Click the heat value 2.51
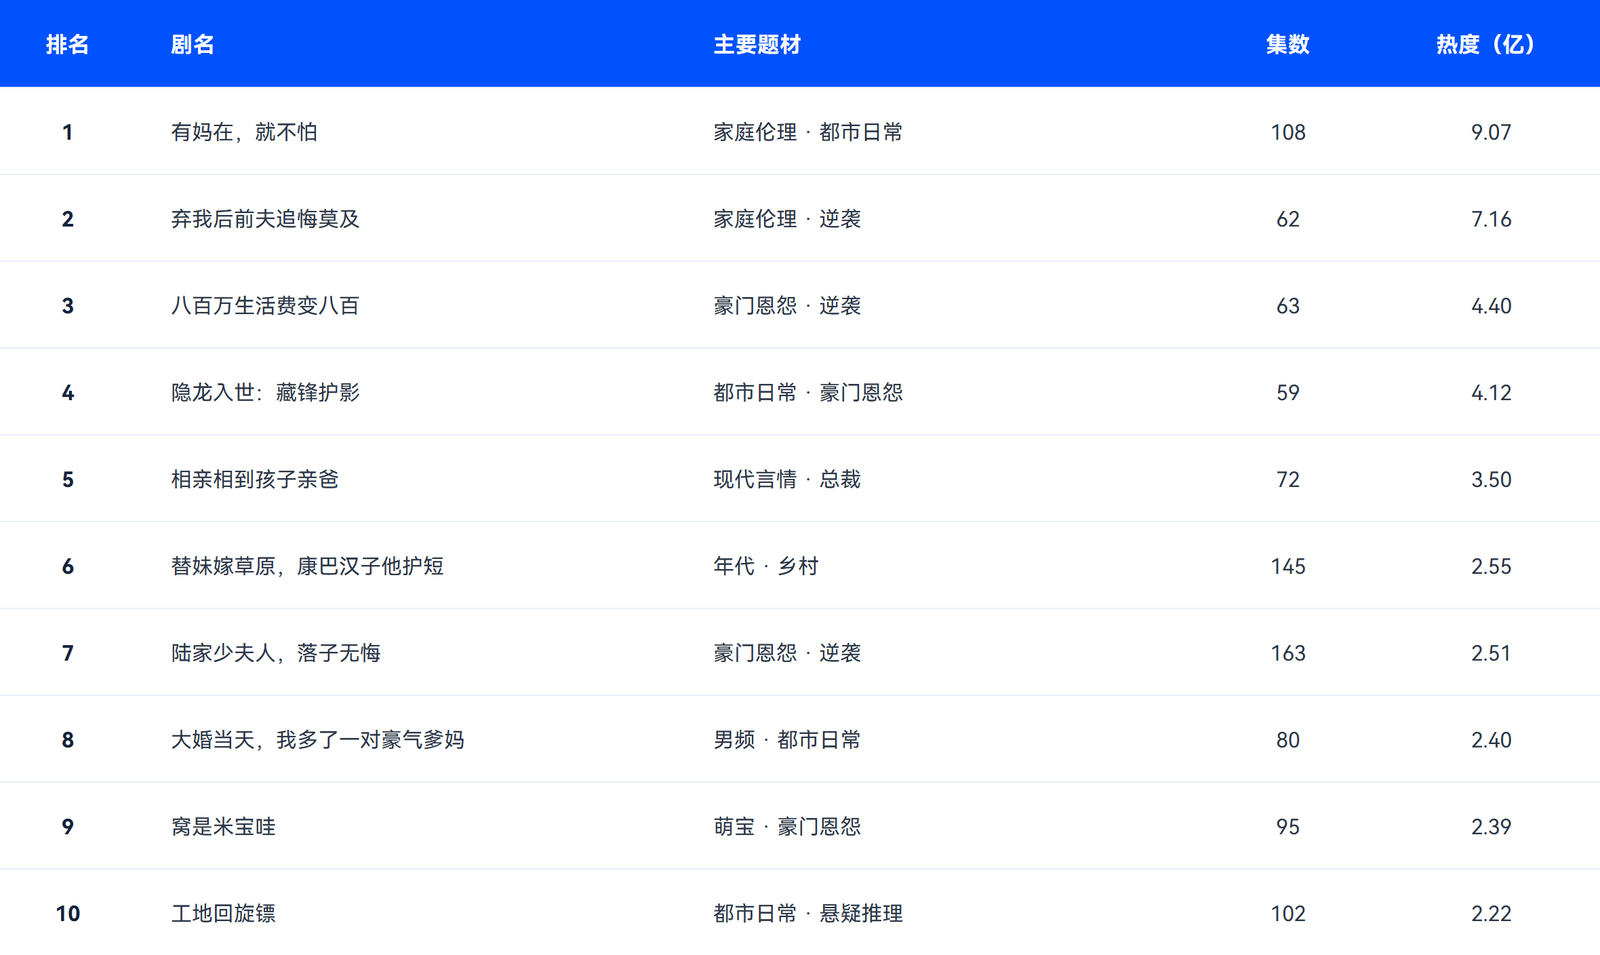1600x955 pixels. point(1491,654)
